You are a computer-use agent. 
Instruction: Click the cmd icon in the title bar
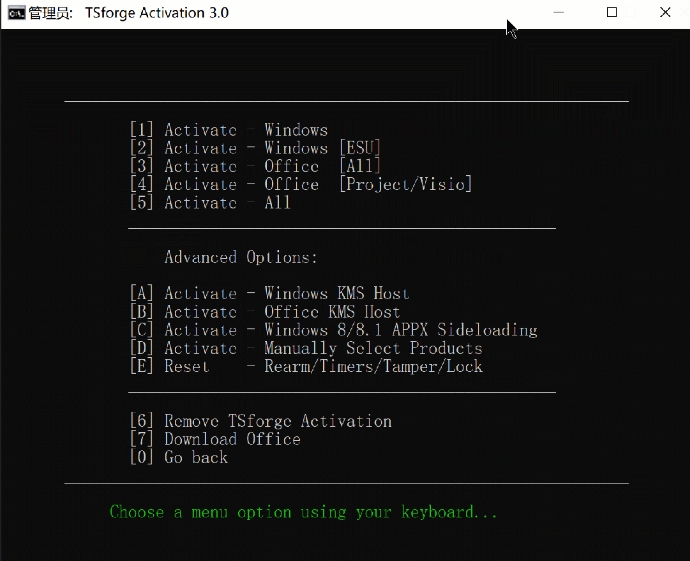pos(17,13)
